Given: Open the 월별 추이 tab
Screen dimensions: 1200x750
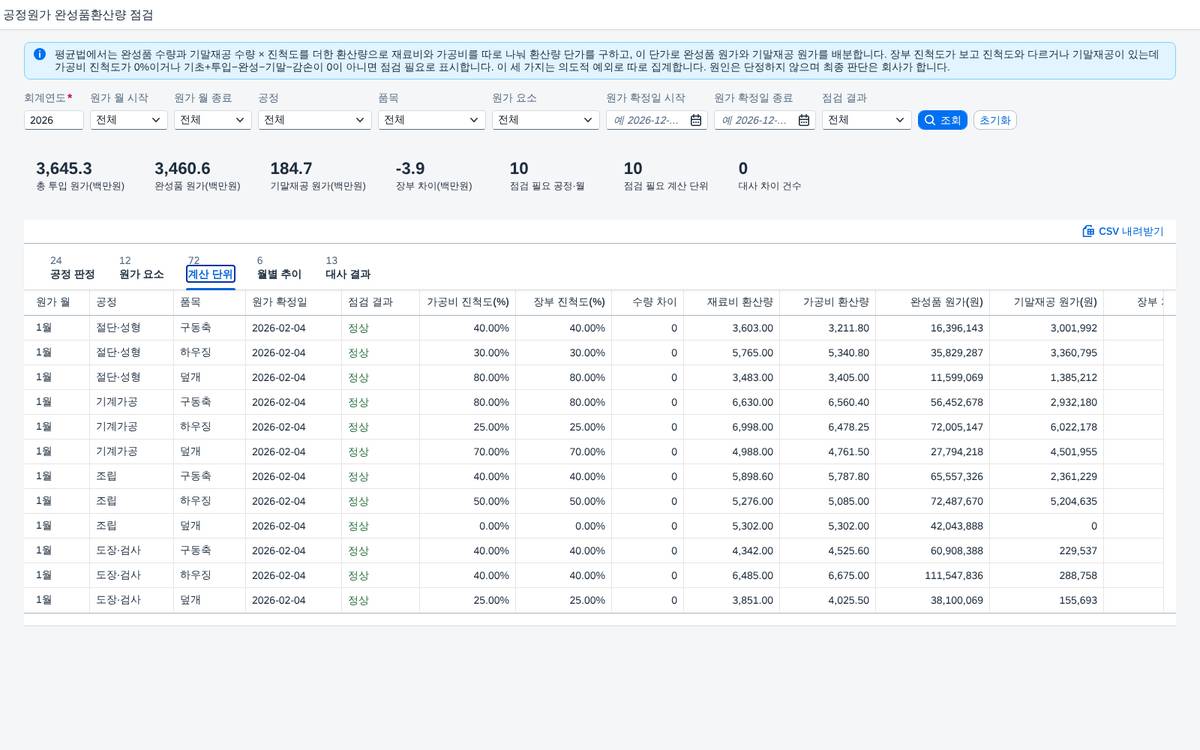Looking at the screenshot, I should tap(279, 268).
